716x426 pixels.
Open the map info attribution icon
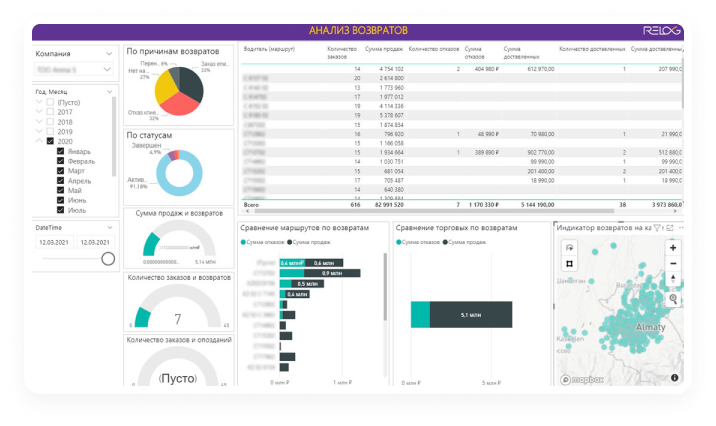click(x=676, y=378)
